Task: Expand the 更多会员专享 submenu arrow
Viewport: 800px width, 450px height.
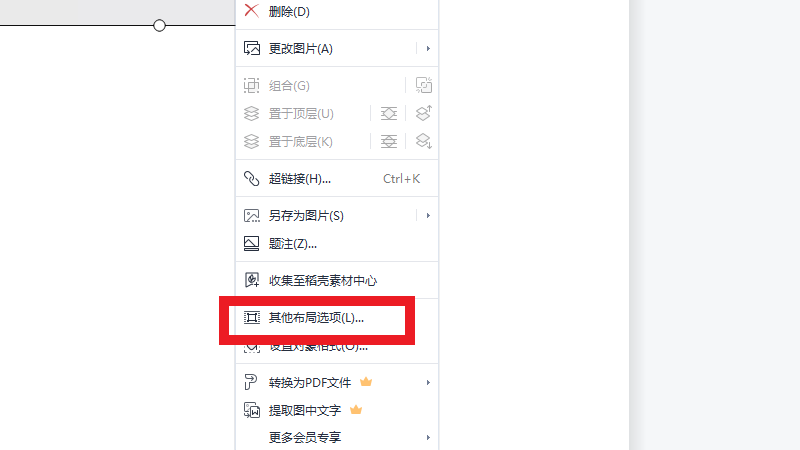Action: pyautogui.click(x=428, y=437)
